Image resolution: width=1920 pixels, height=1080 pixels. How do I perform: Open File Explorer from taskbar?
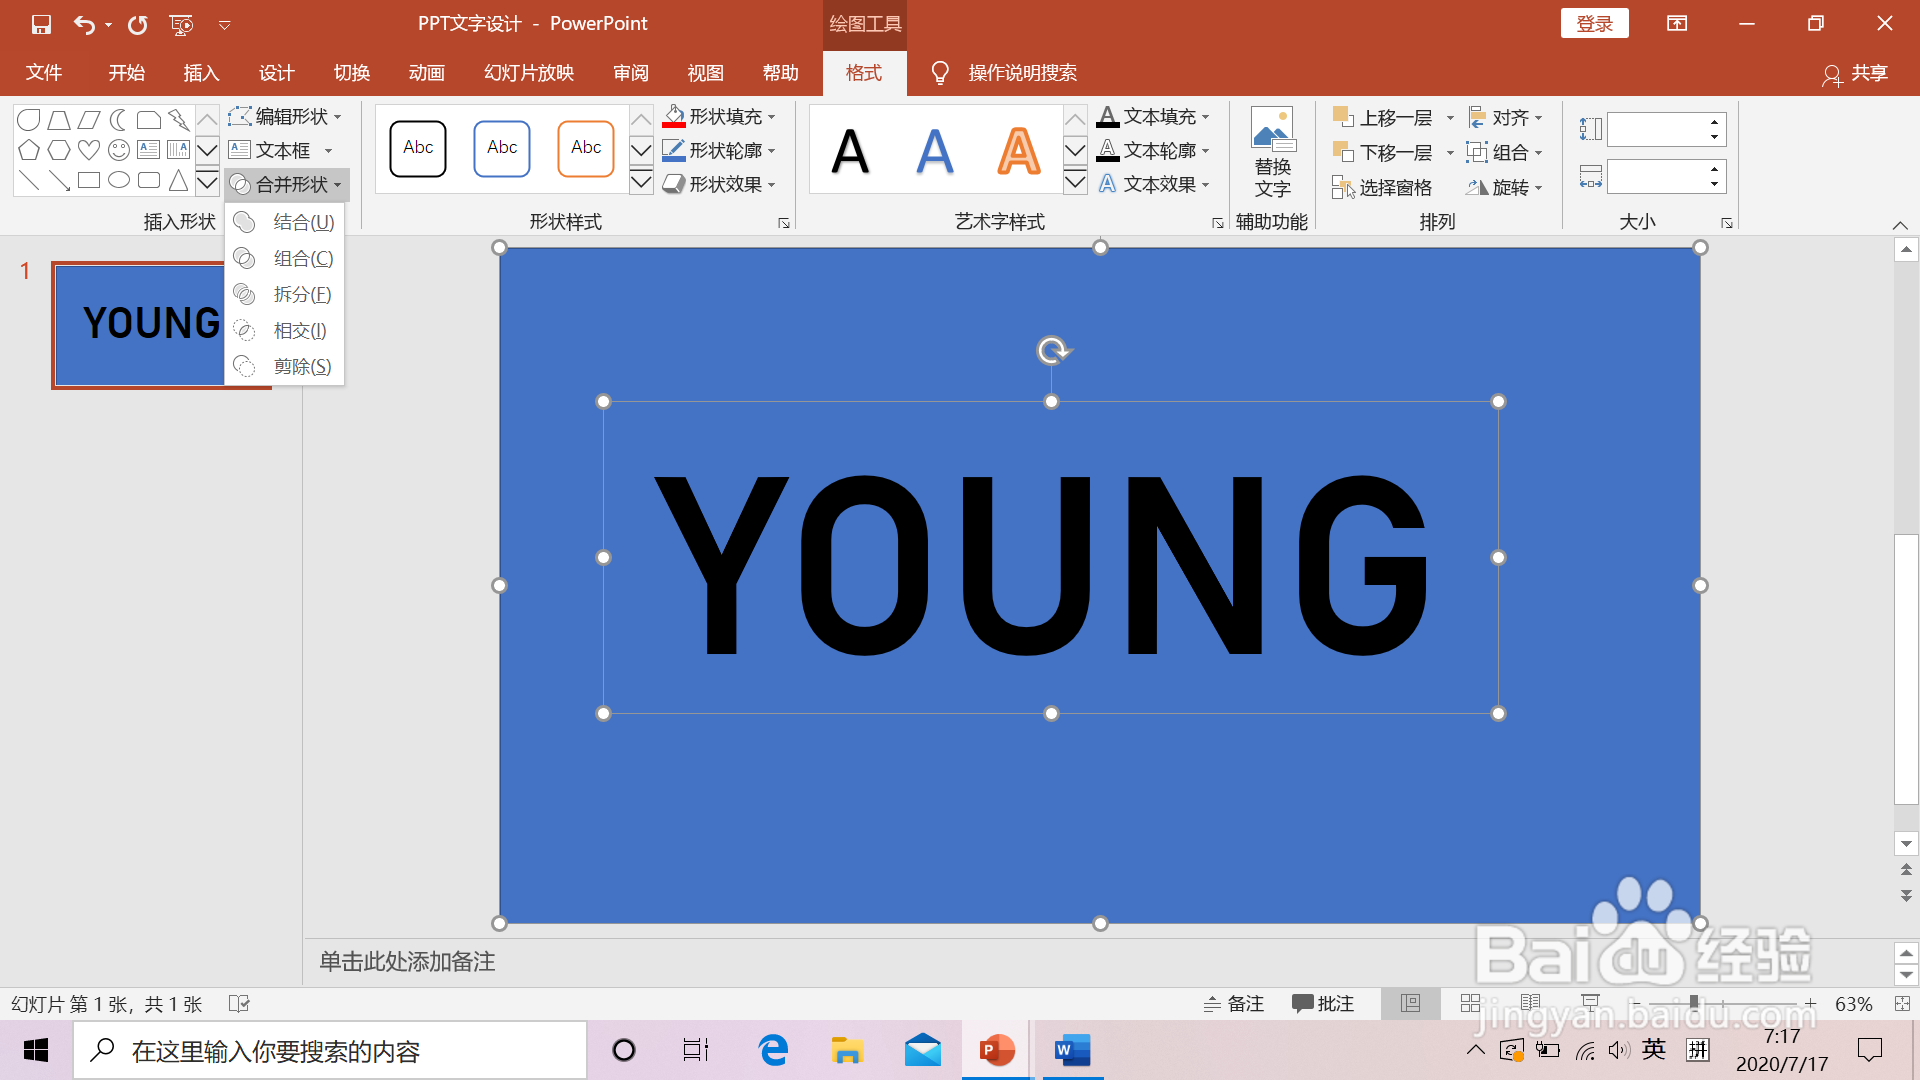click(x=847, y=1050)
